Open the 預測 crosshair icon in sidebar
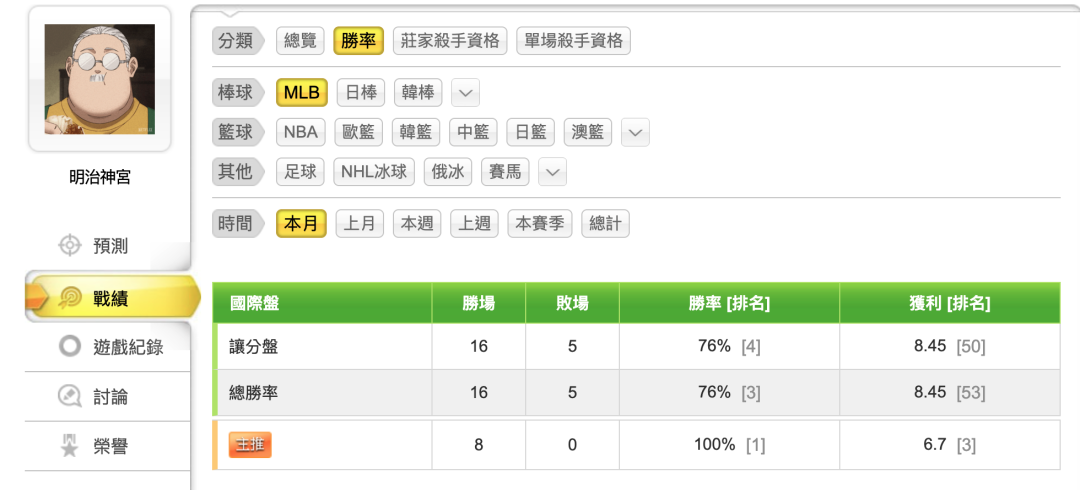Image resolution: width=1080 pixels, height=490 pixels. [70, 245]
